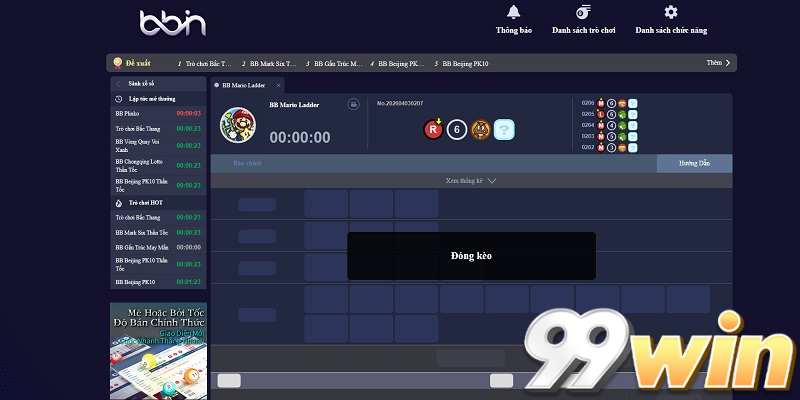The height and width of the screenshot is (400, 800).
Task: Collapse the Lập tức mở thưởng section
Action: point(158,99)
